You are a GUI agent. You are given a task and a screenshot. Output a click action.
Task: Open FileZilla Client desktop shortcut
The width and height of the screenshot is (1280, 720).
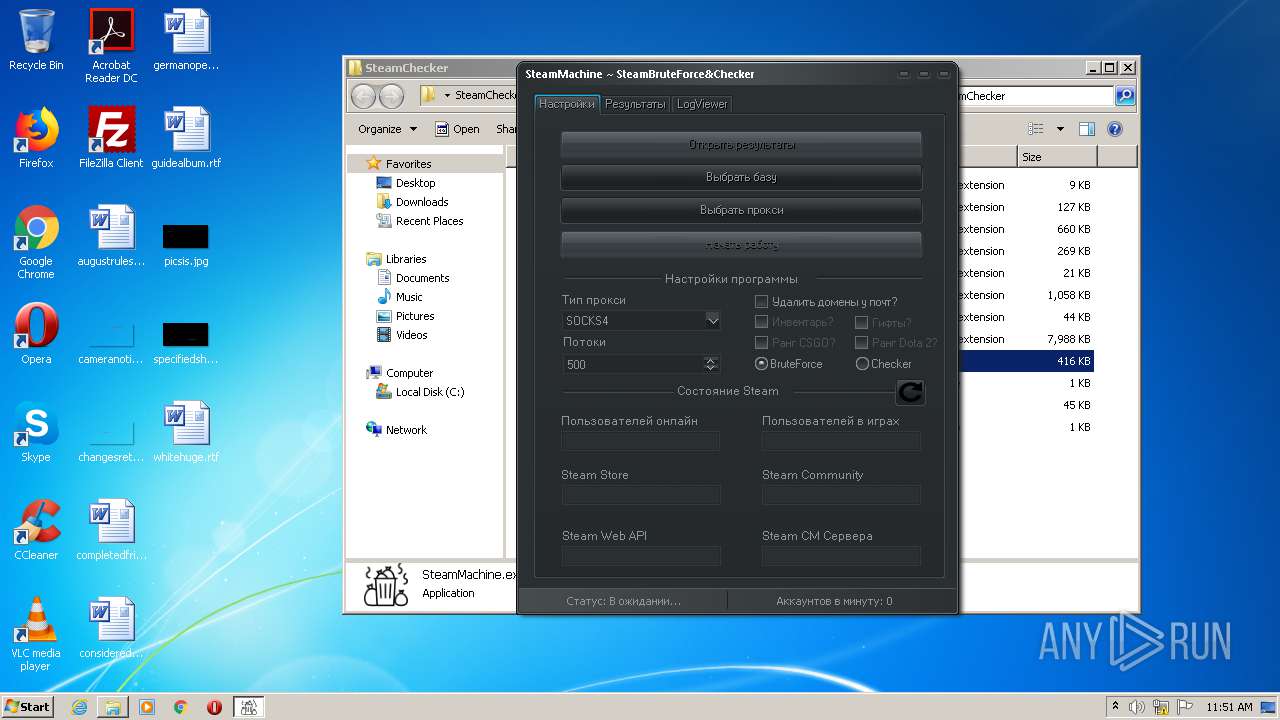(x=111, y=138)
